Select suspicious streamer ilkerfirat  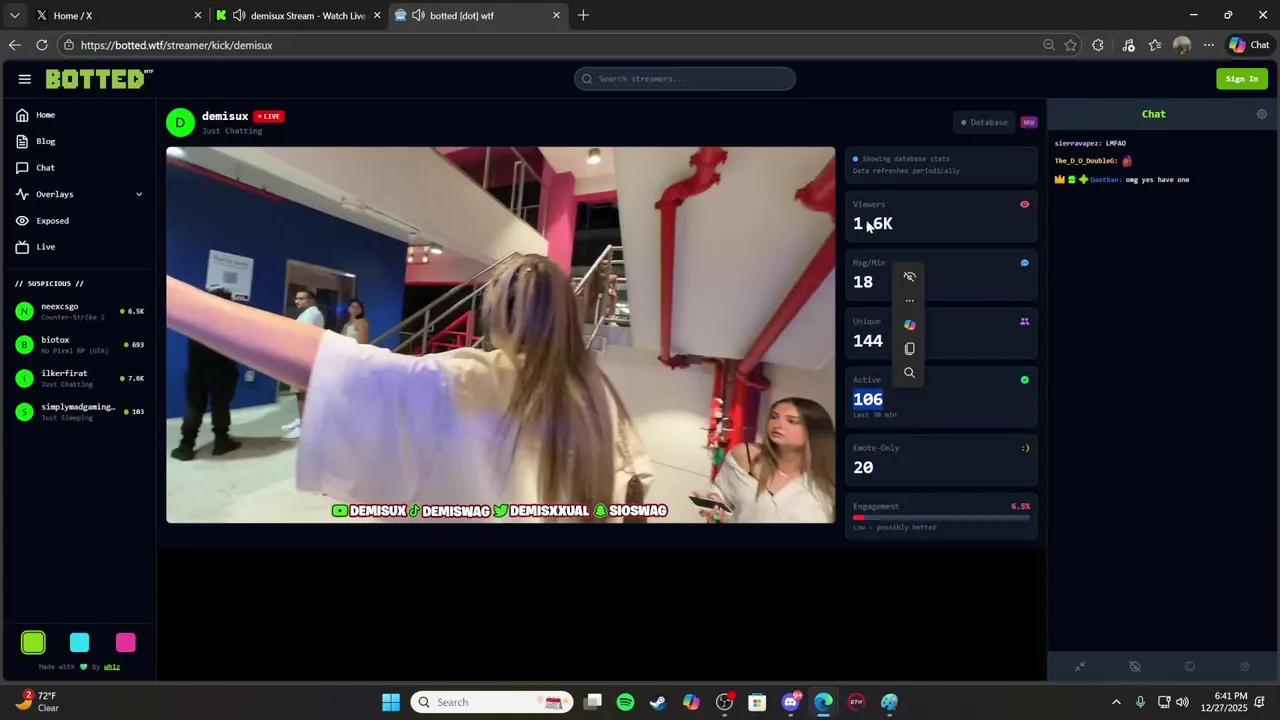[x=79, y=378]
